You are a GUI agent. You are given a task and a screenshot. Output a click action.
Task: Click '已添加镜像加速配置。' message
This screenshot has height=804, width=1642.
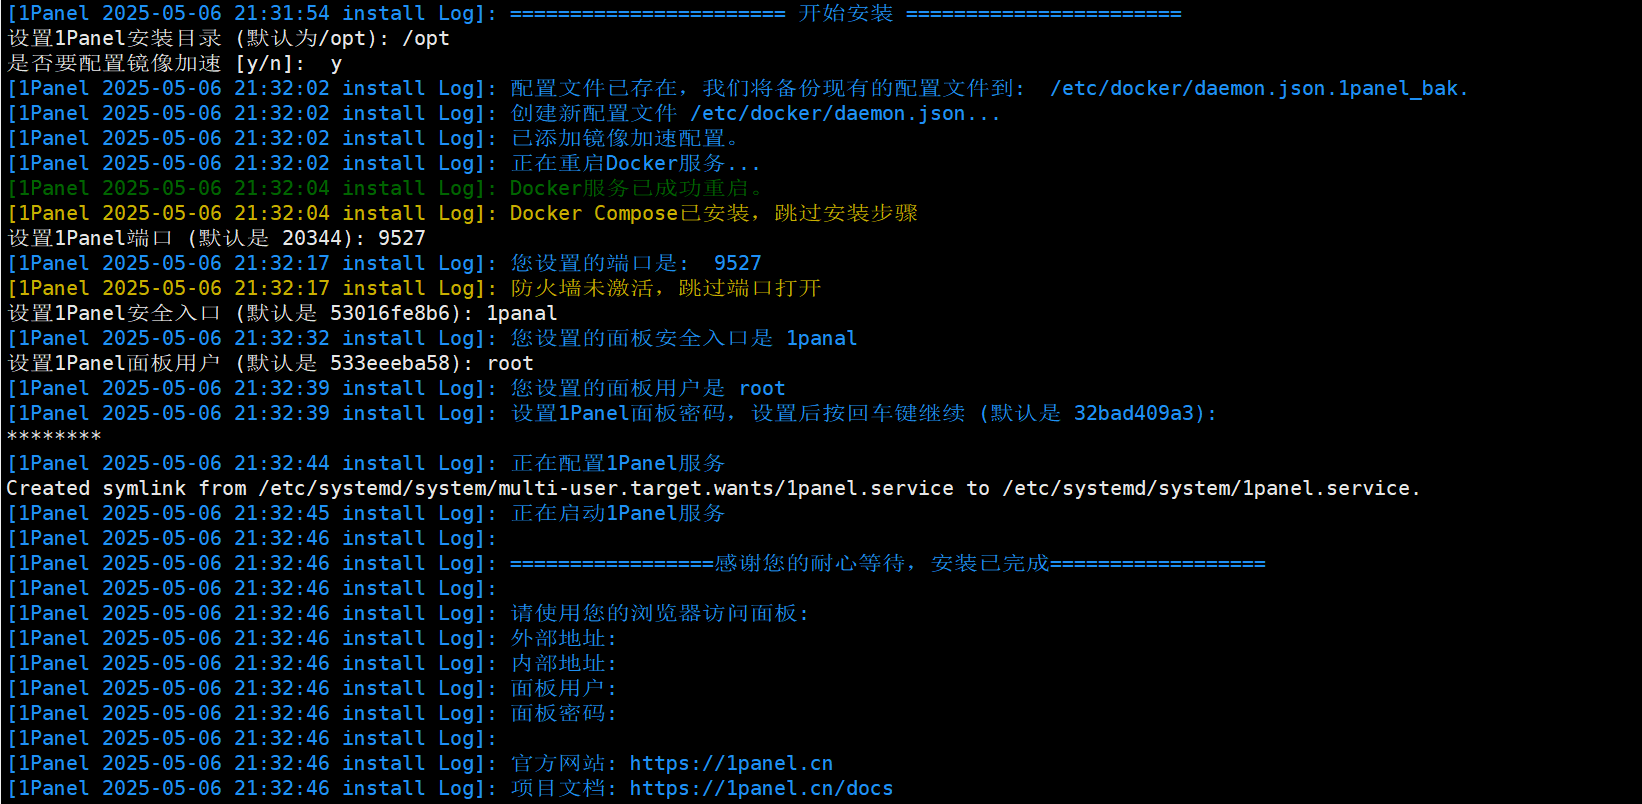click(625, 138)
